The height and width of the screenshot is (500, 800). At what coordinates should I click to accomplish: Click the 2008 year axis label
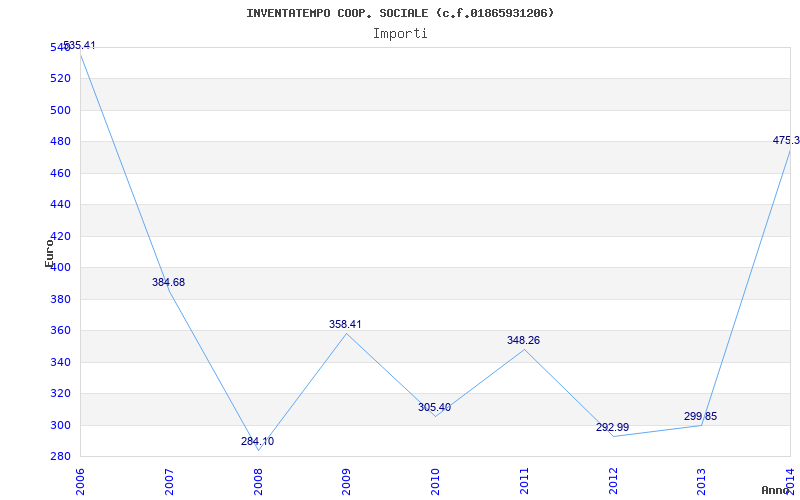click(258, 480)
